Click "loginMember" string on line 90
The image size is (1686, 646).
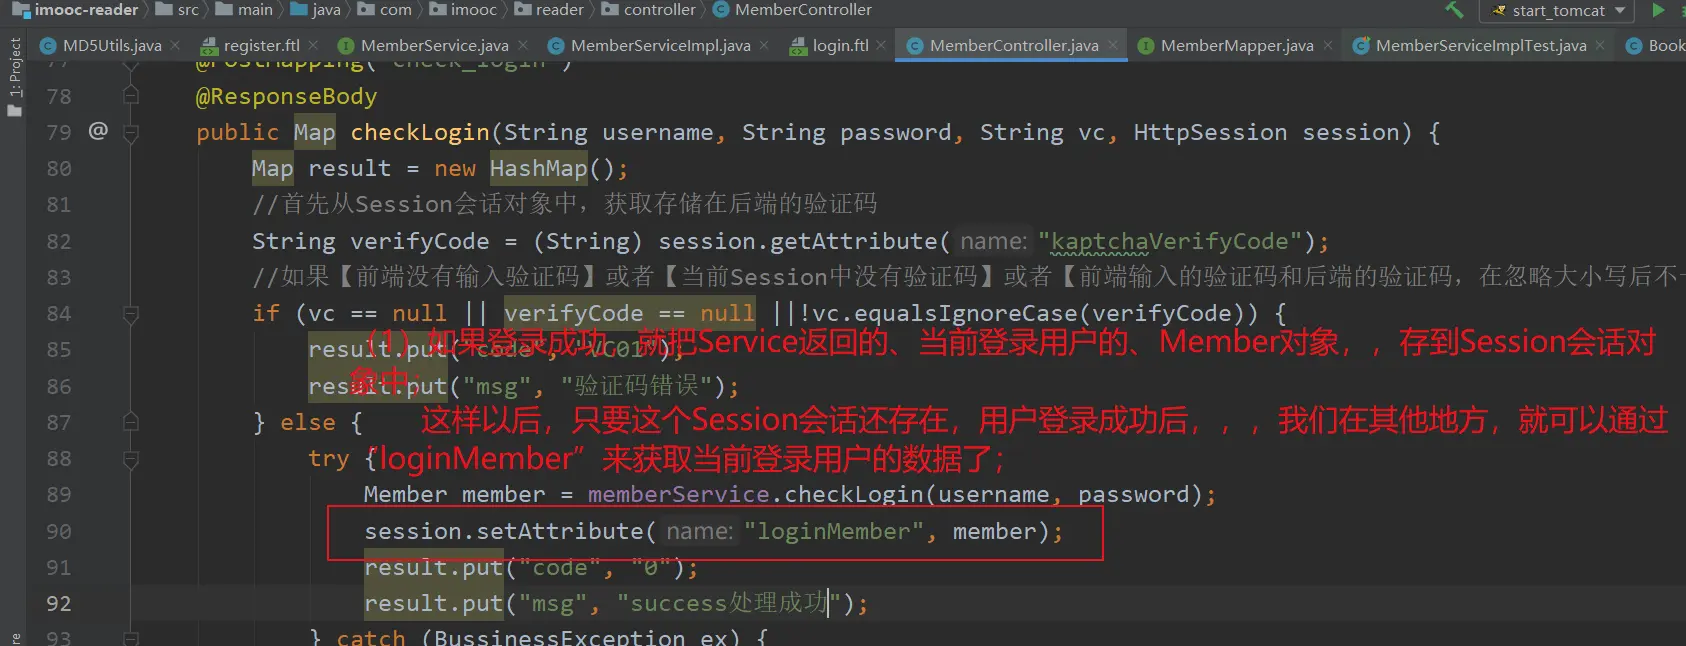pyautogui.click(x=834, y=531)
